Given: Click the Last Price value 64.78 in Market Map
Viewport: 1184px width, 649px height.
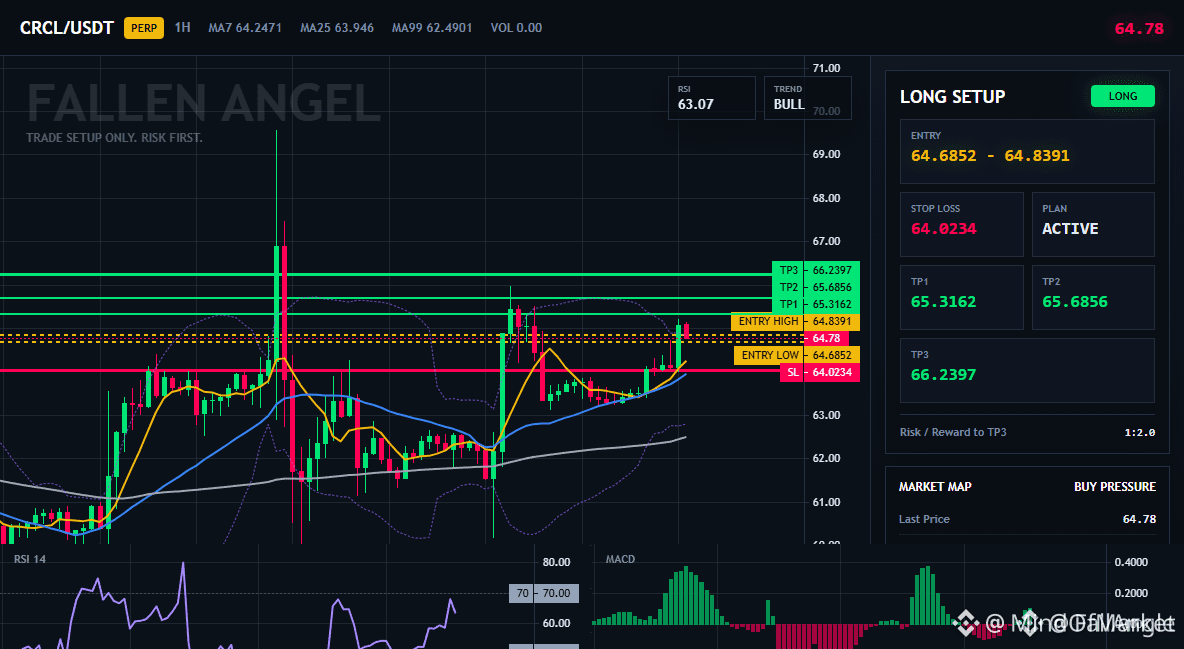Looking at the screenshot, I should (x=1139, y=519).
